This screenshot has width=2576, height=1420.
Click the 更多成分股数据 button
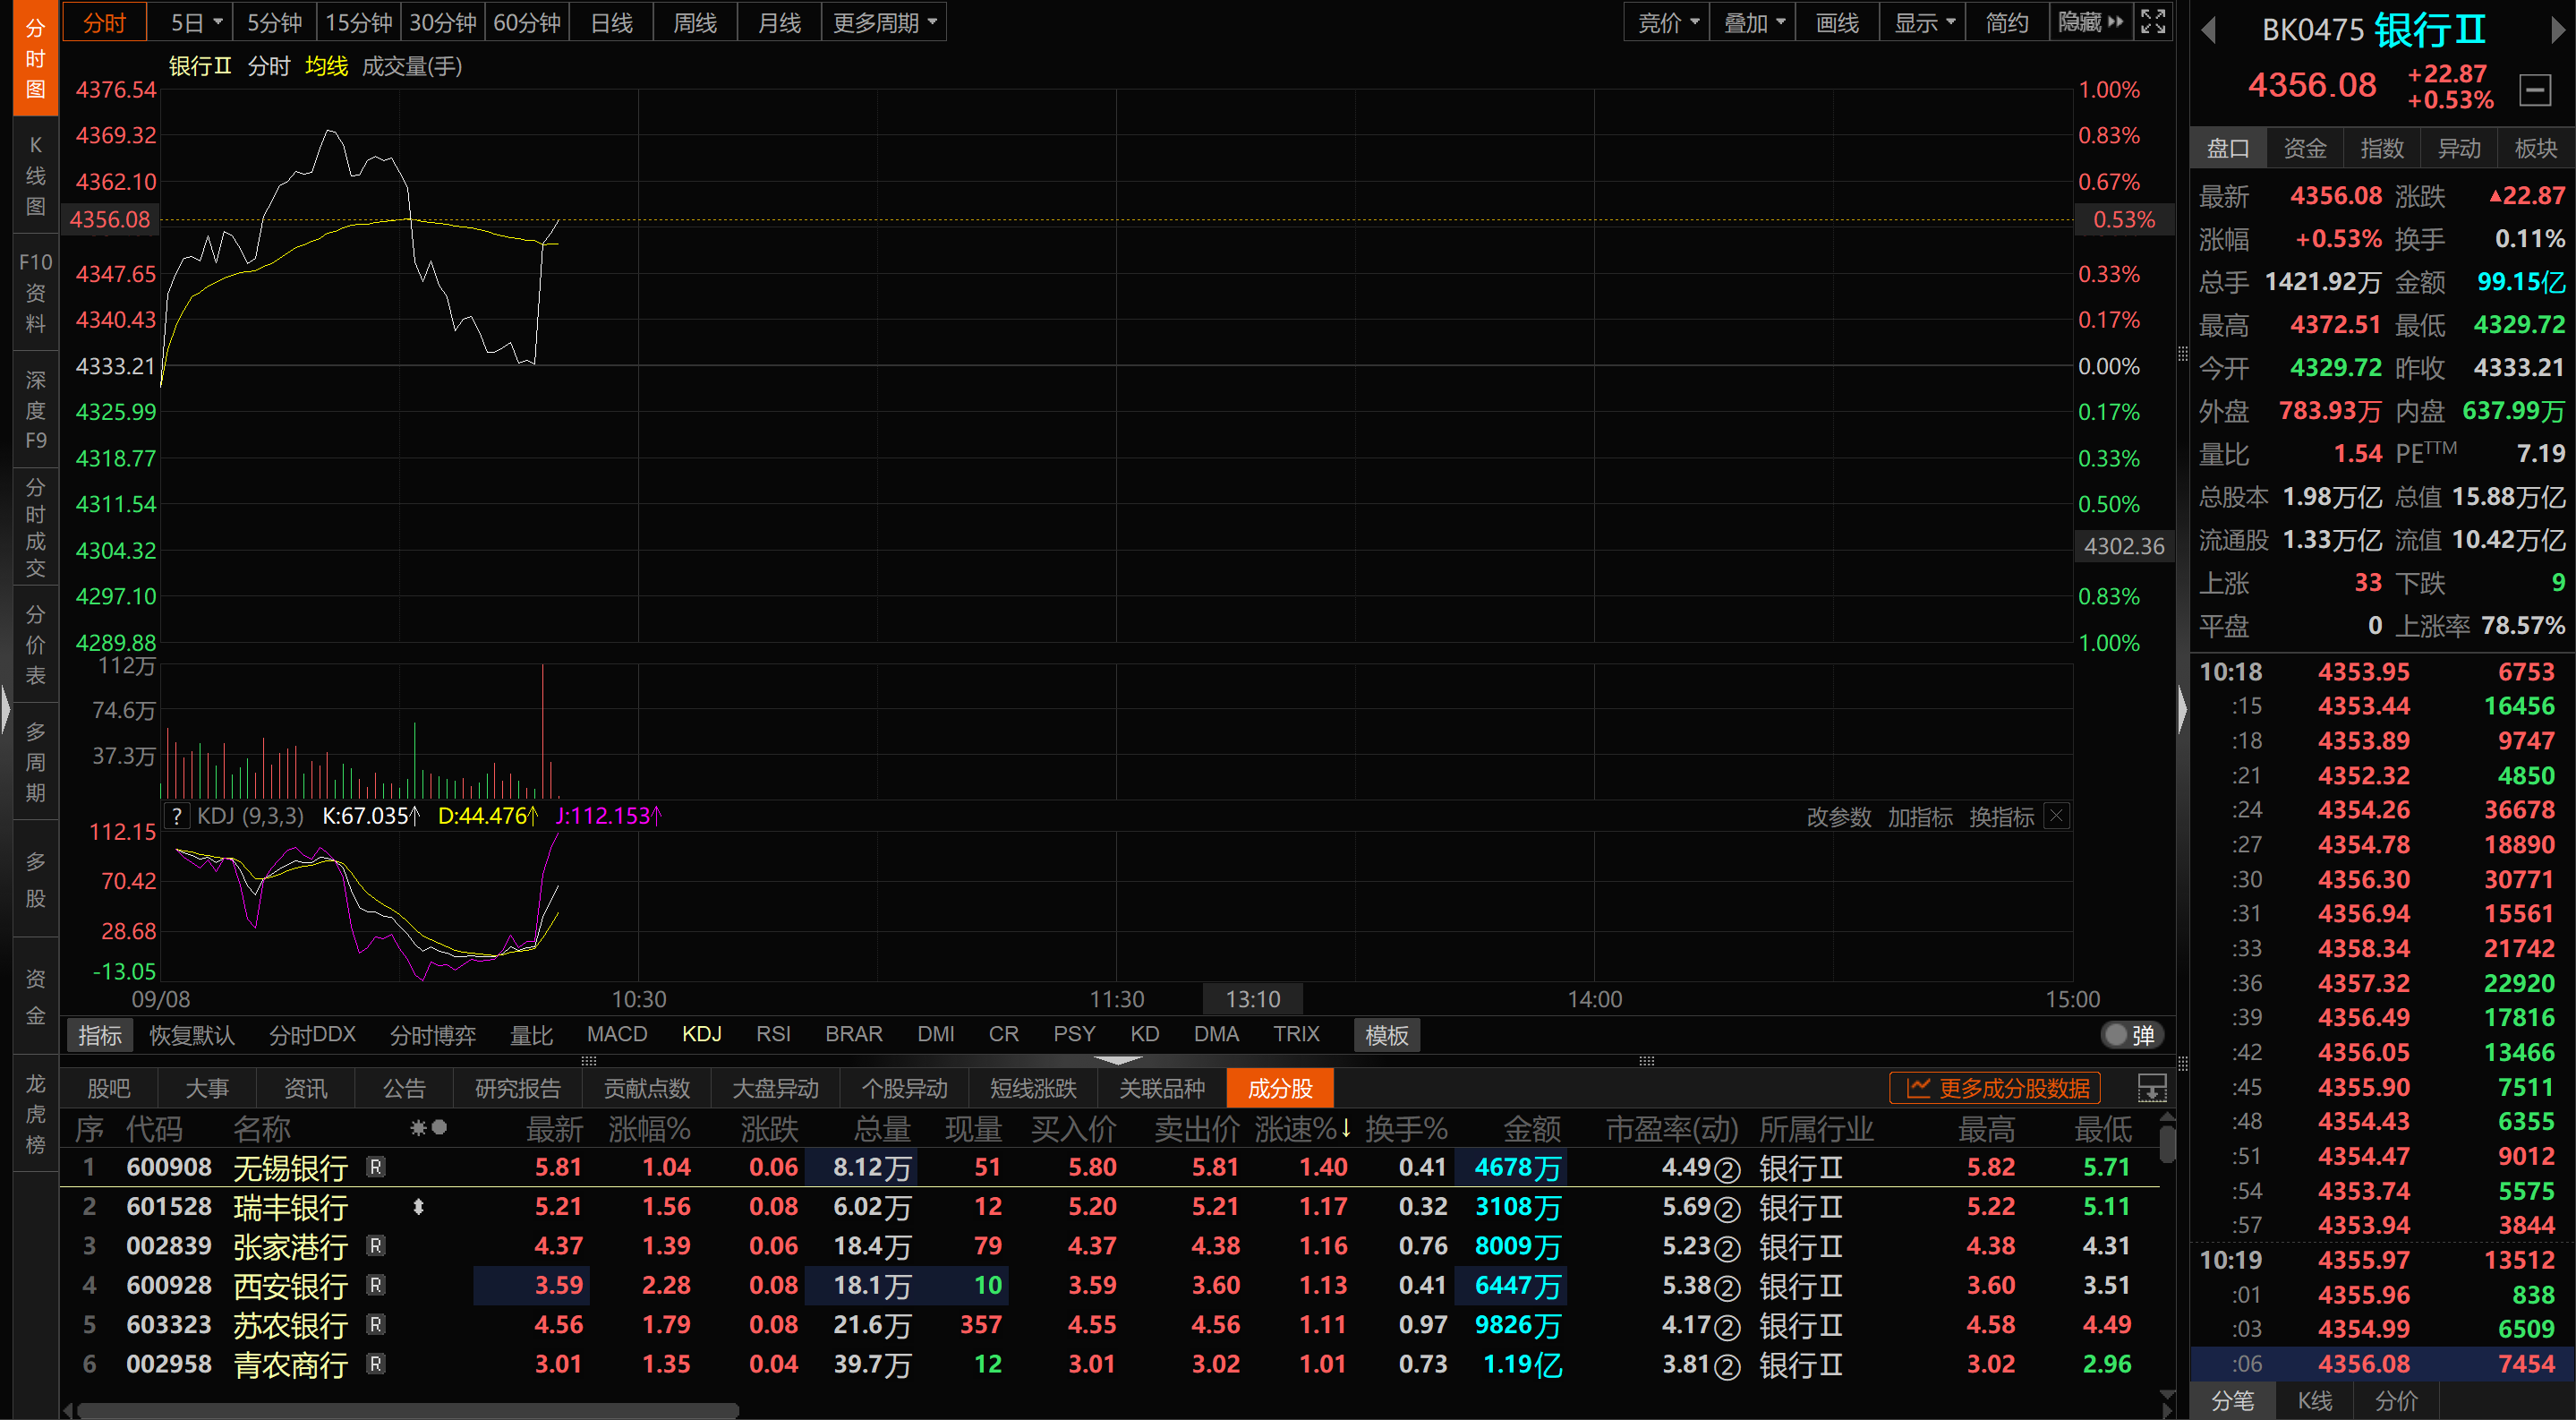(1996, 1088)
